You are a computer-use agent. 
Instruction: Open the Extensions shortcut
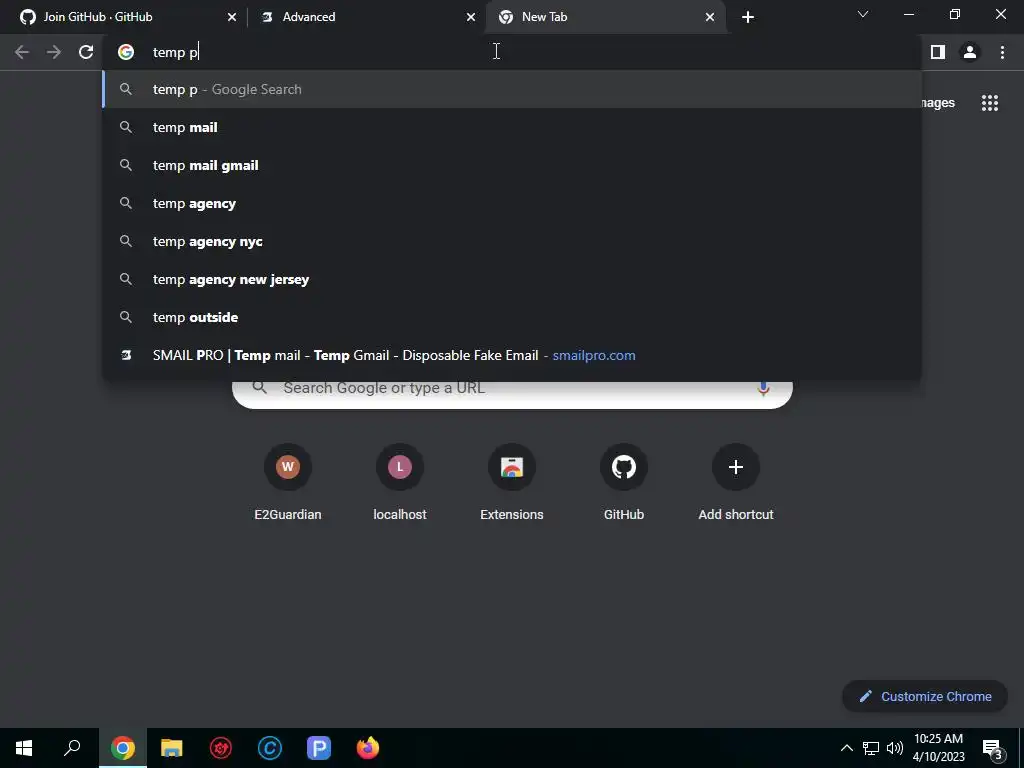tap(512, 483)
